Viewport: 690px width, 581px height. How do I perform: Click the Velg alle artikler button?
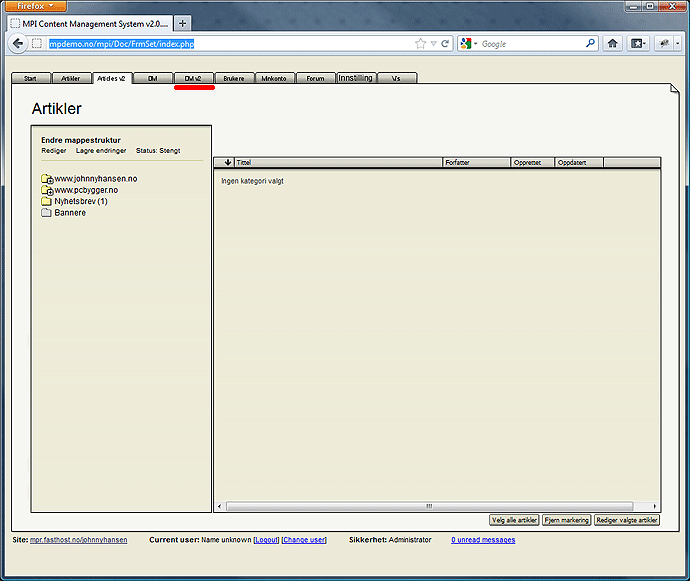coord(514,520)
